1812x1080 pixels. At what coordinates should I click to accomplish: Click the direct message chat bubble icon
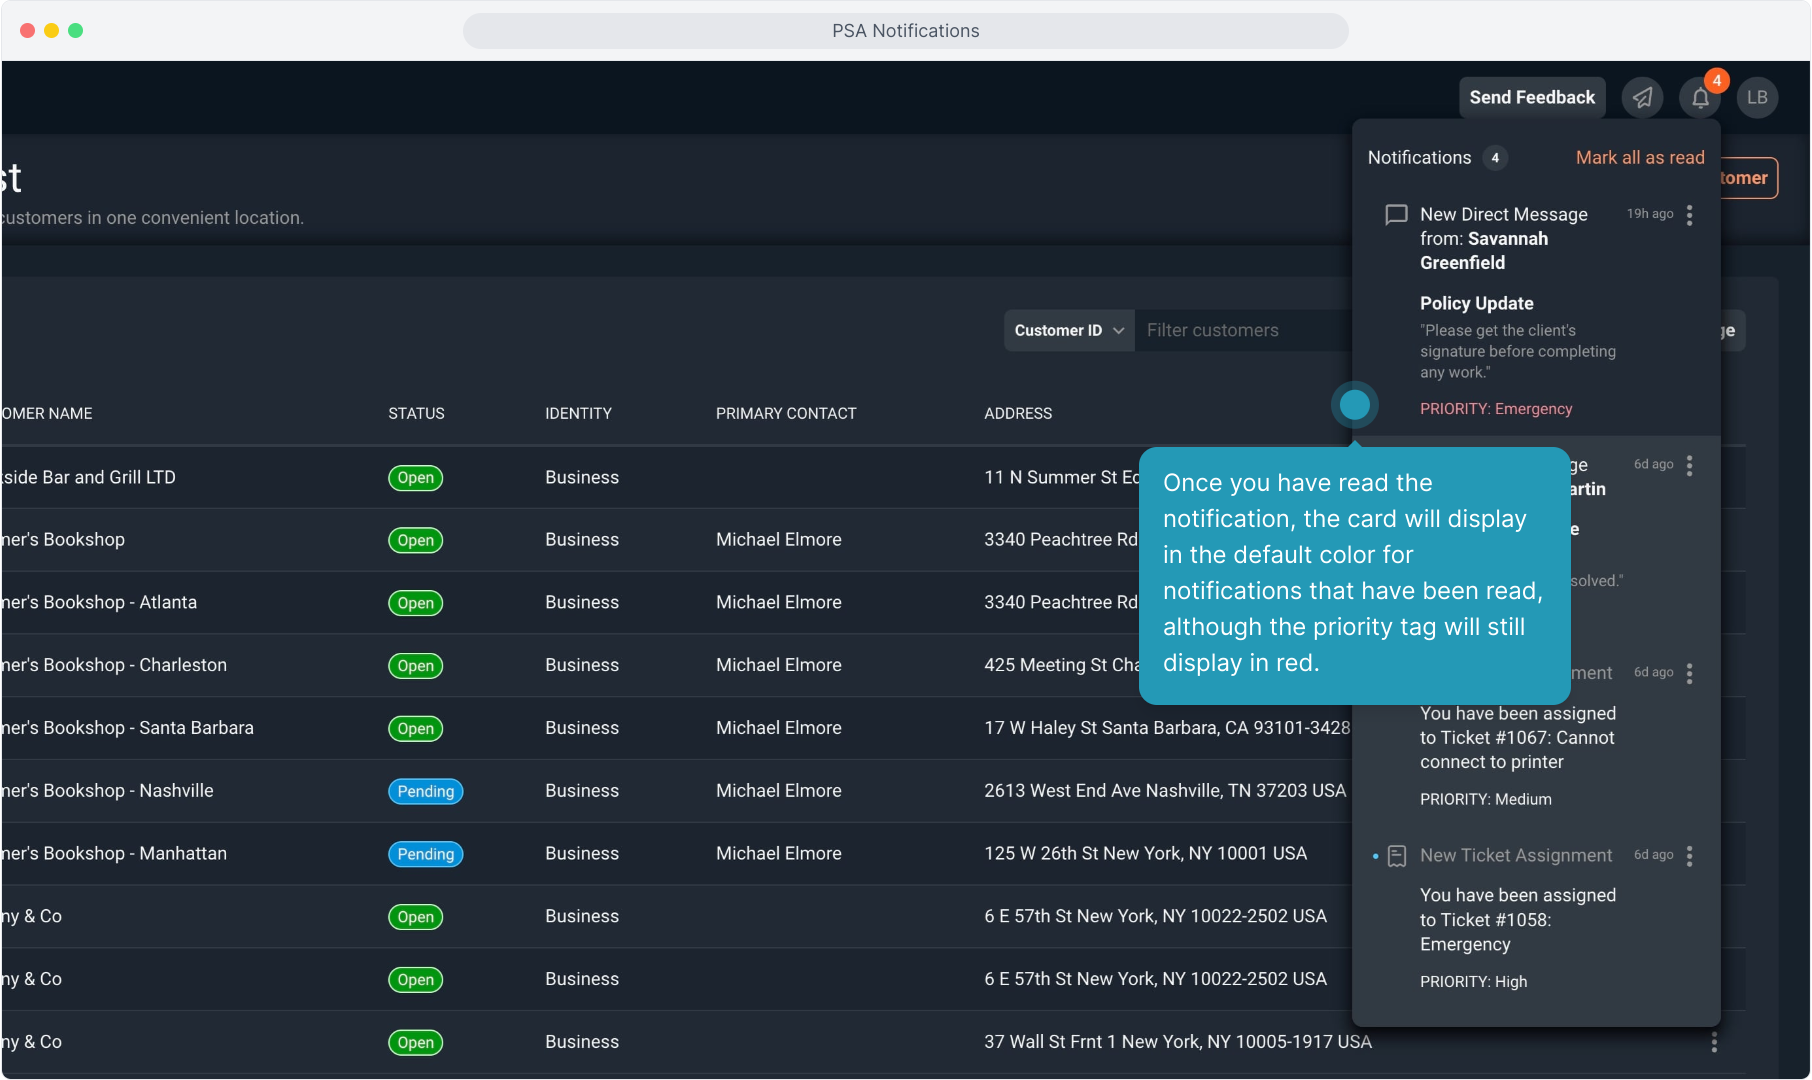(x=1396, y=215)
